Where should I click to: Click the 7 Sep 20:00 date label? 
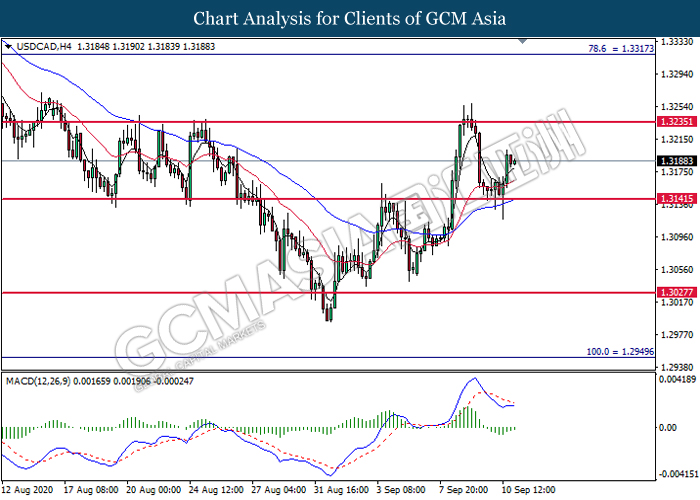464,490
